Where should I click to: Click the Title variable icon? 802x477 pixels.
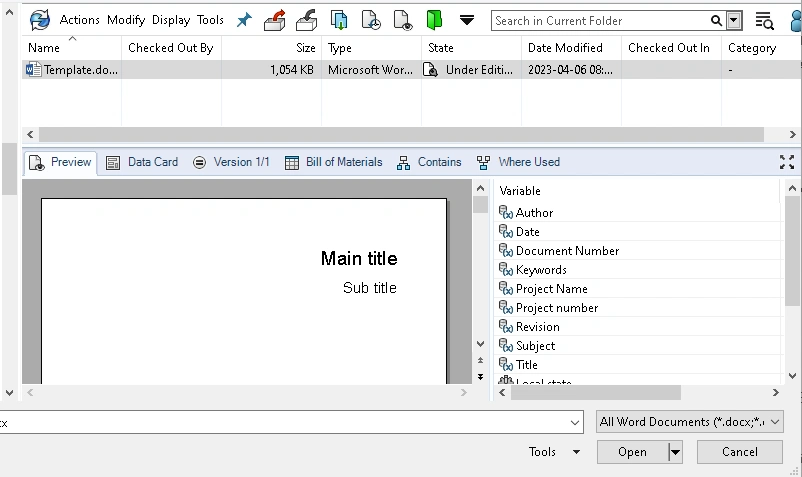coord(506,365)
